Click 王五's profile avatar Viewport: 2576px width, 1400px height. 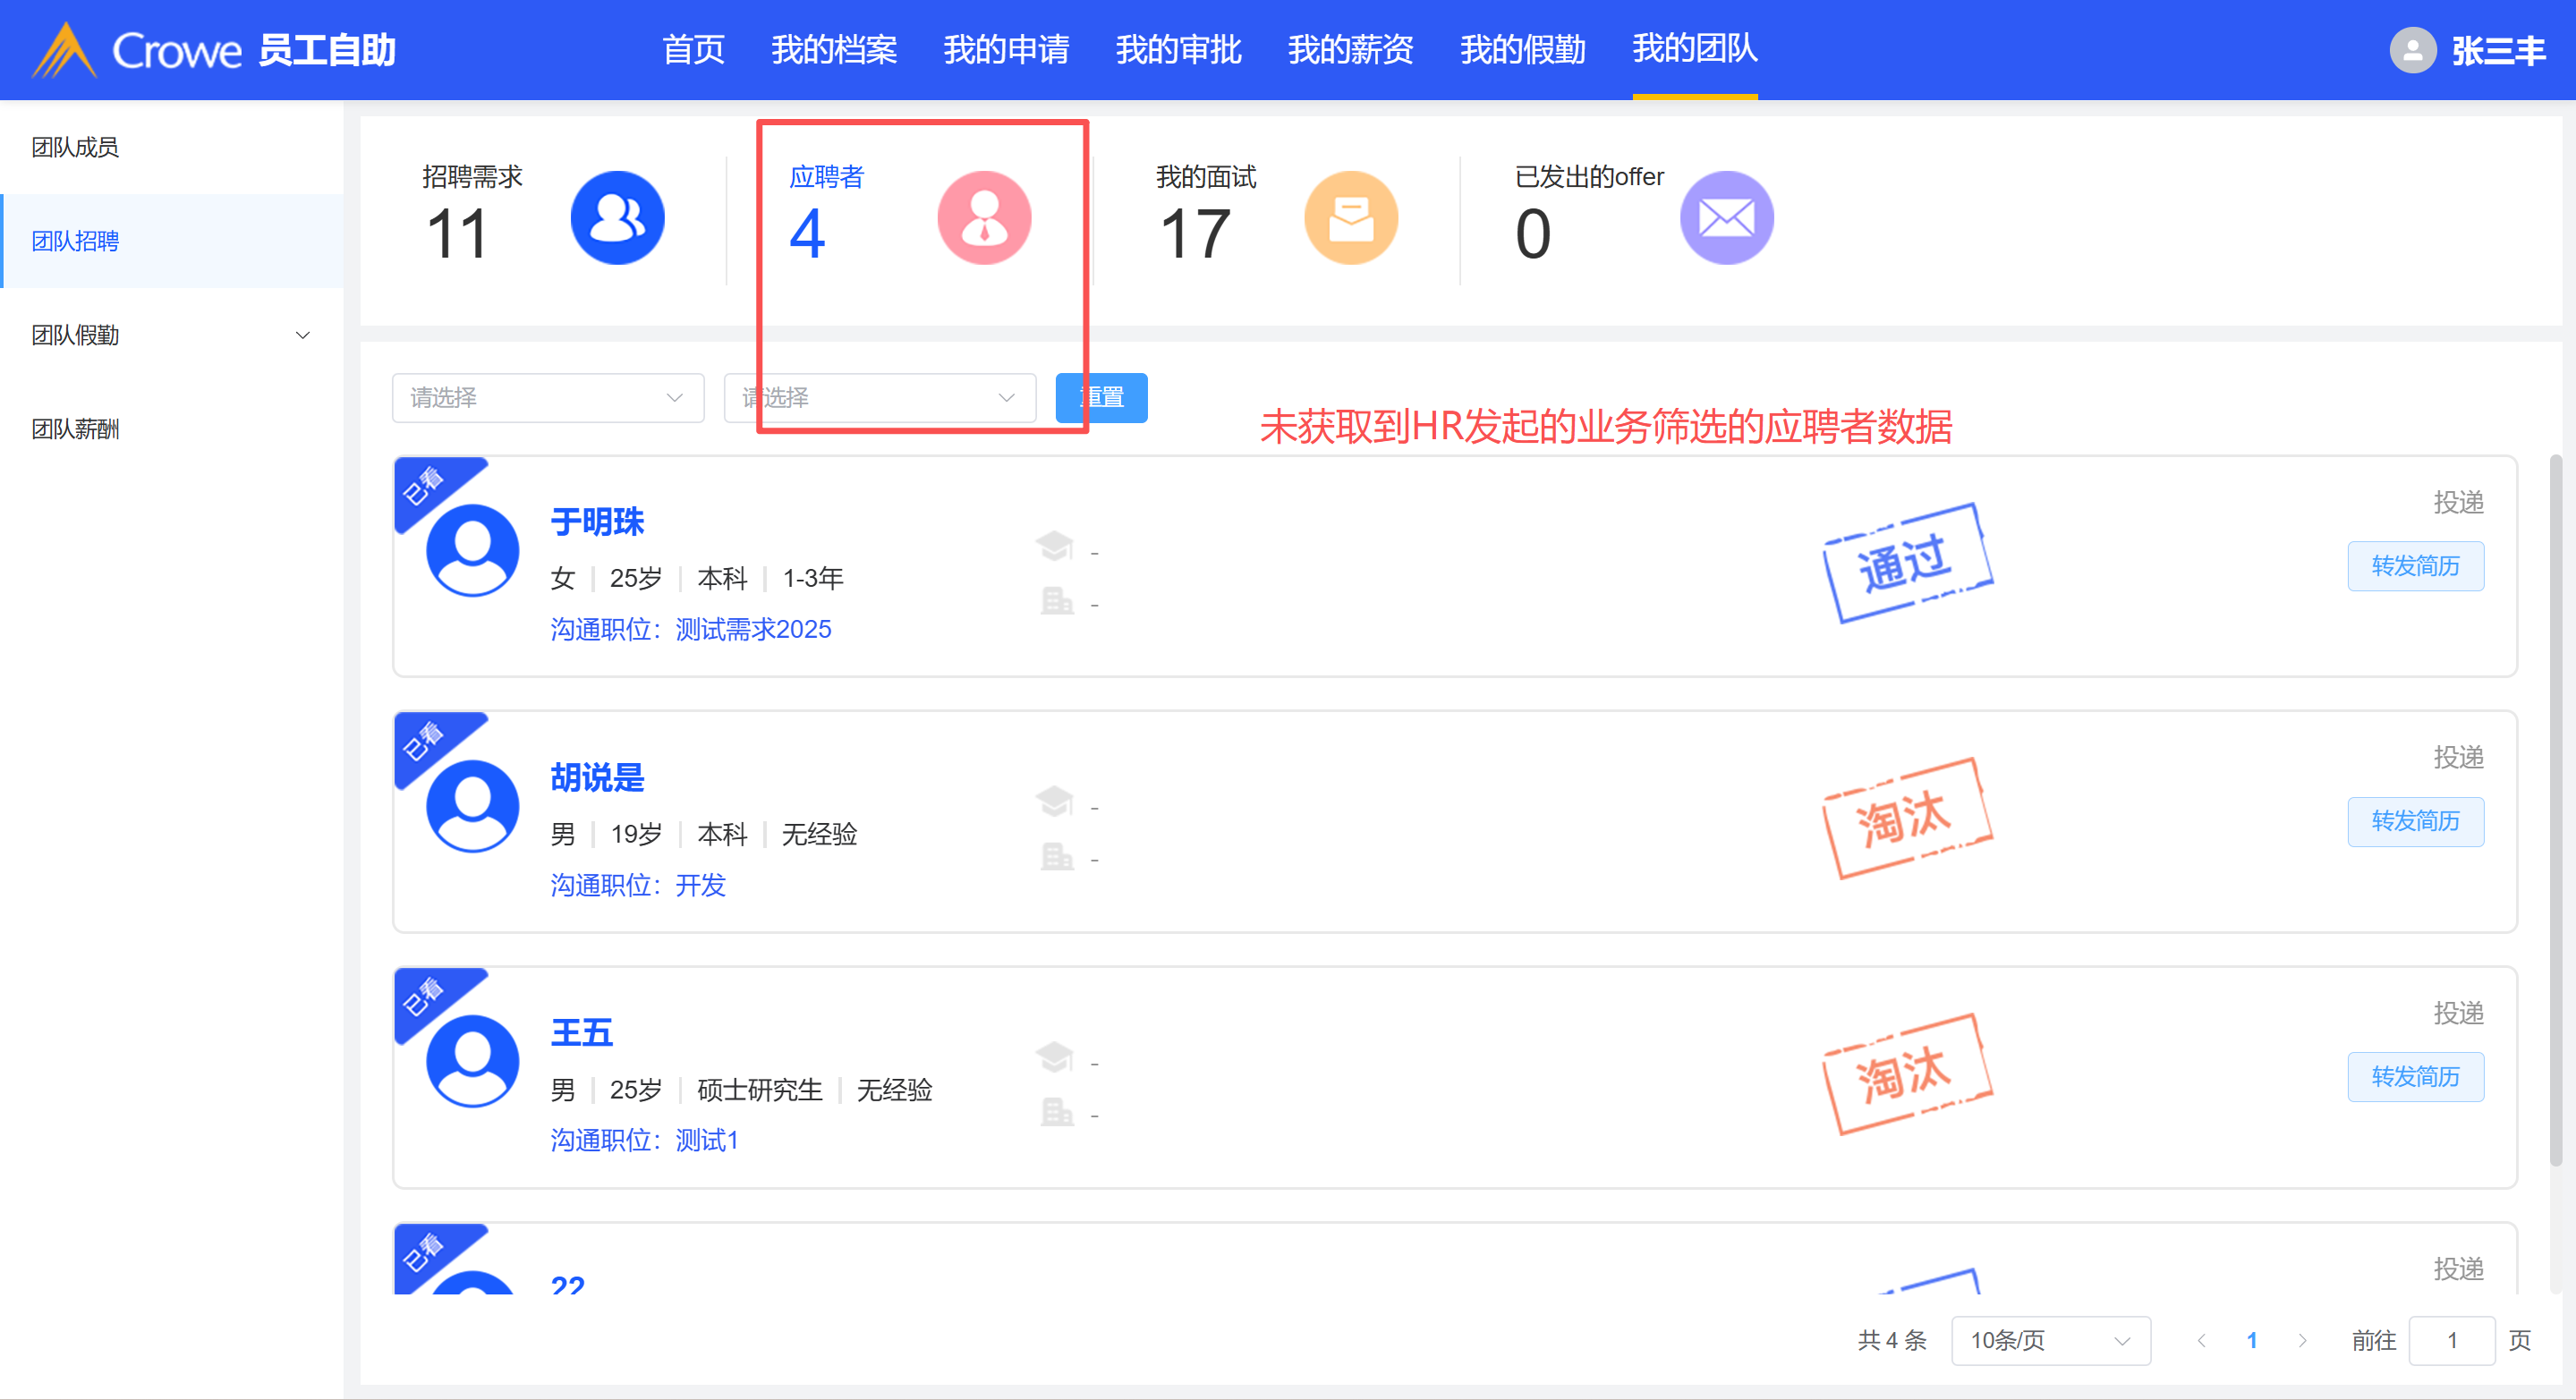tap(472, 1061)
